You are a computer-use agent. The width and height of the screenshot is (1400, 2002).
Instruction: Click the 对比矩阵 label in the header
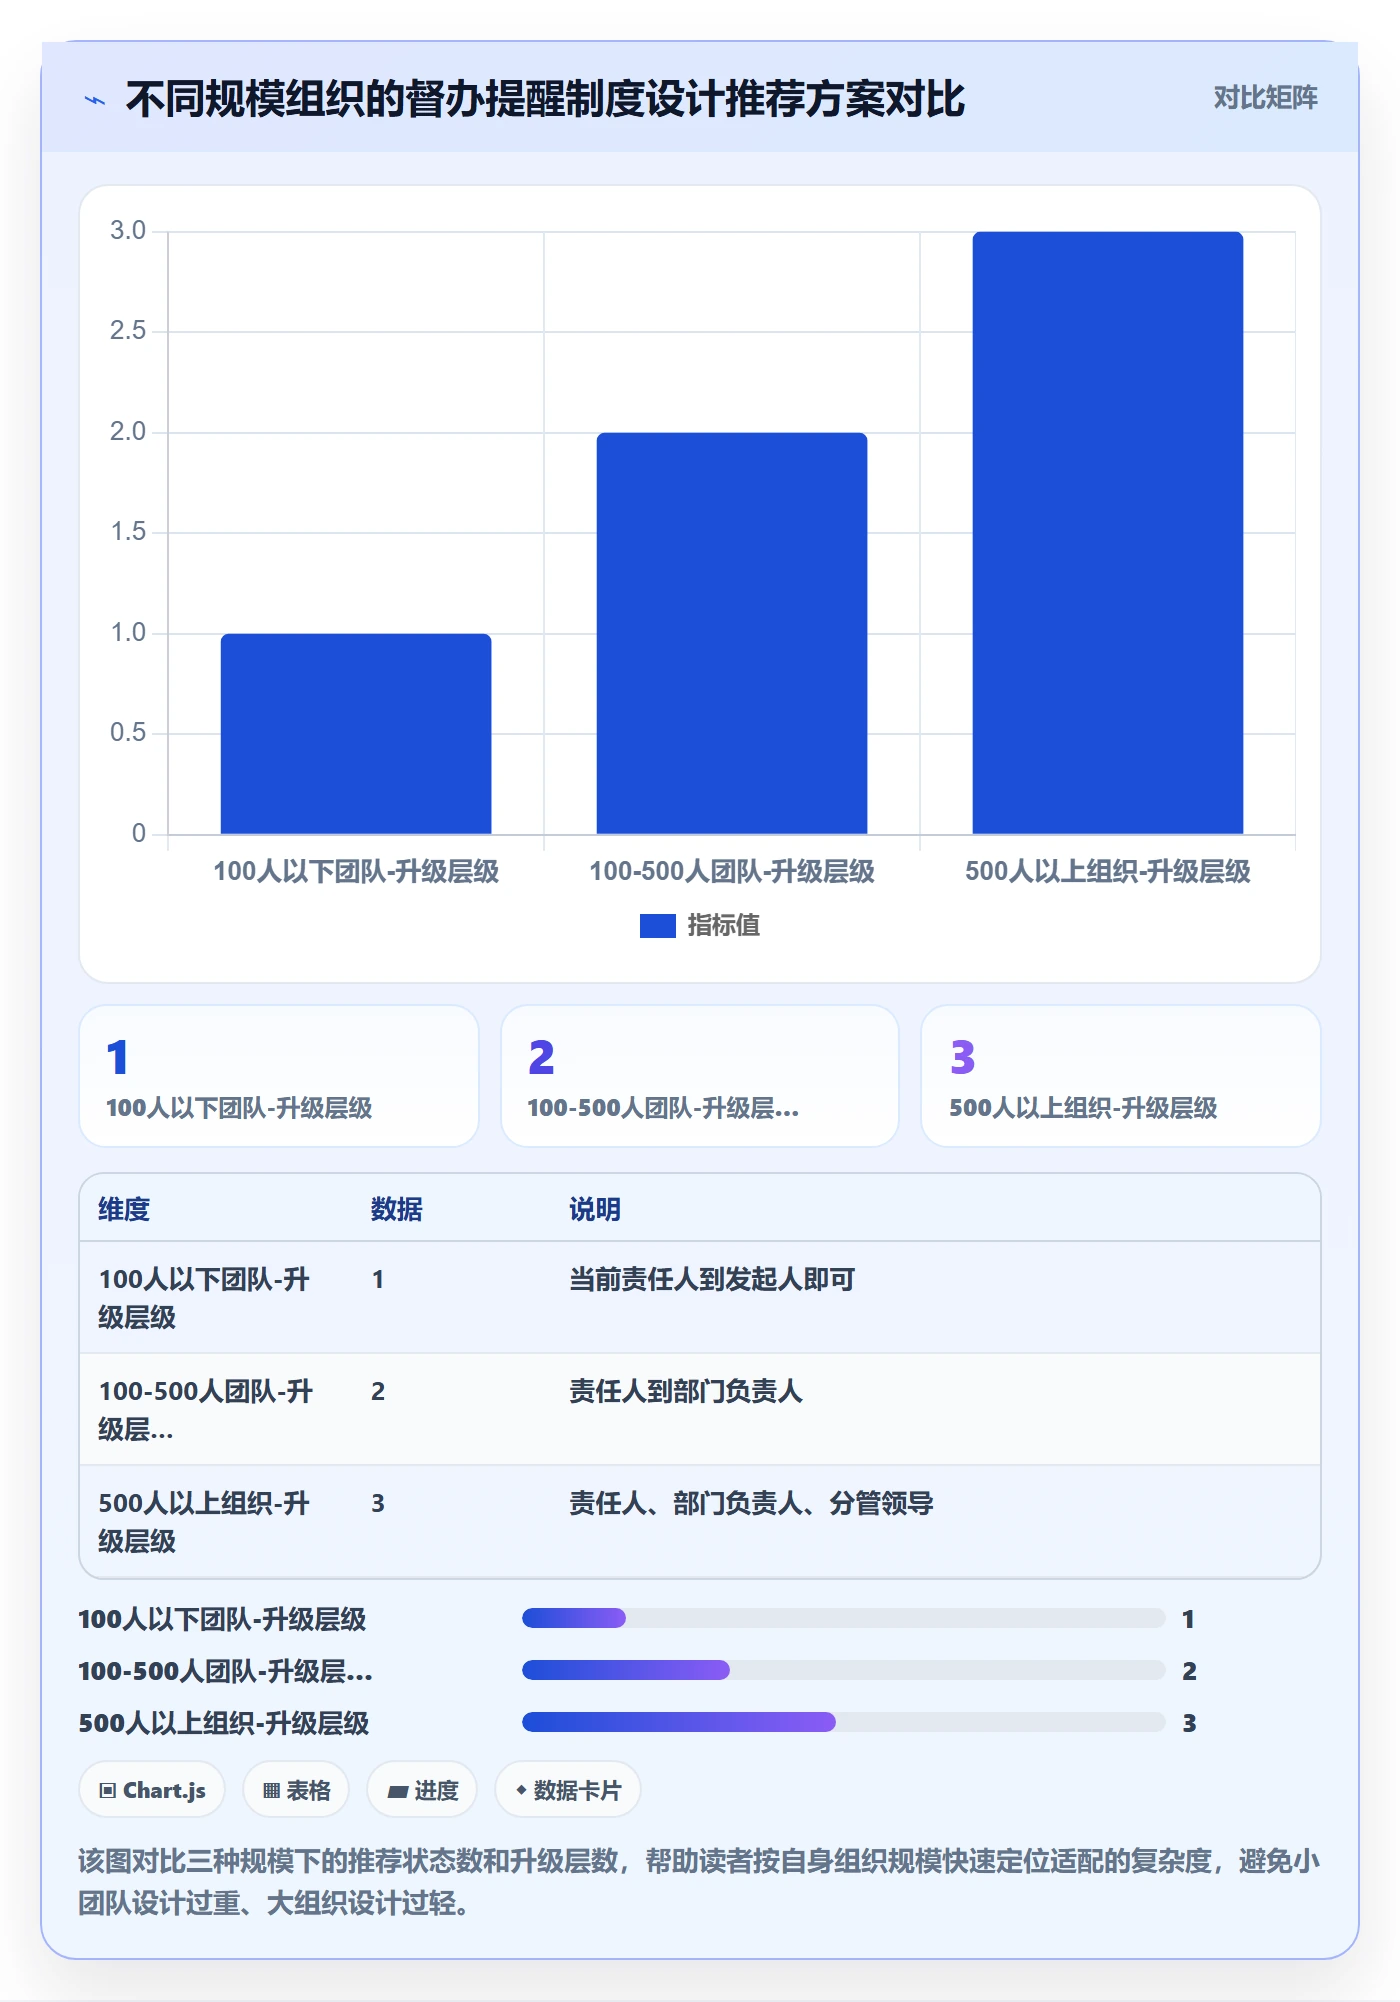(x=1265, y=98)
